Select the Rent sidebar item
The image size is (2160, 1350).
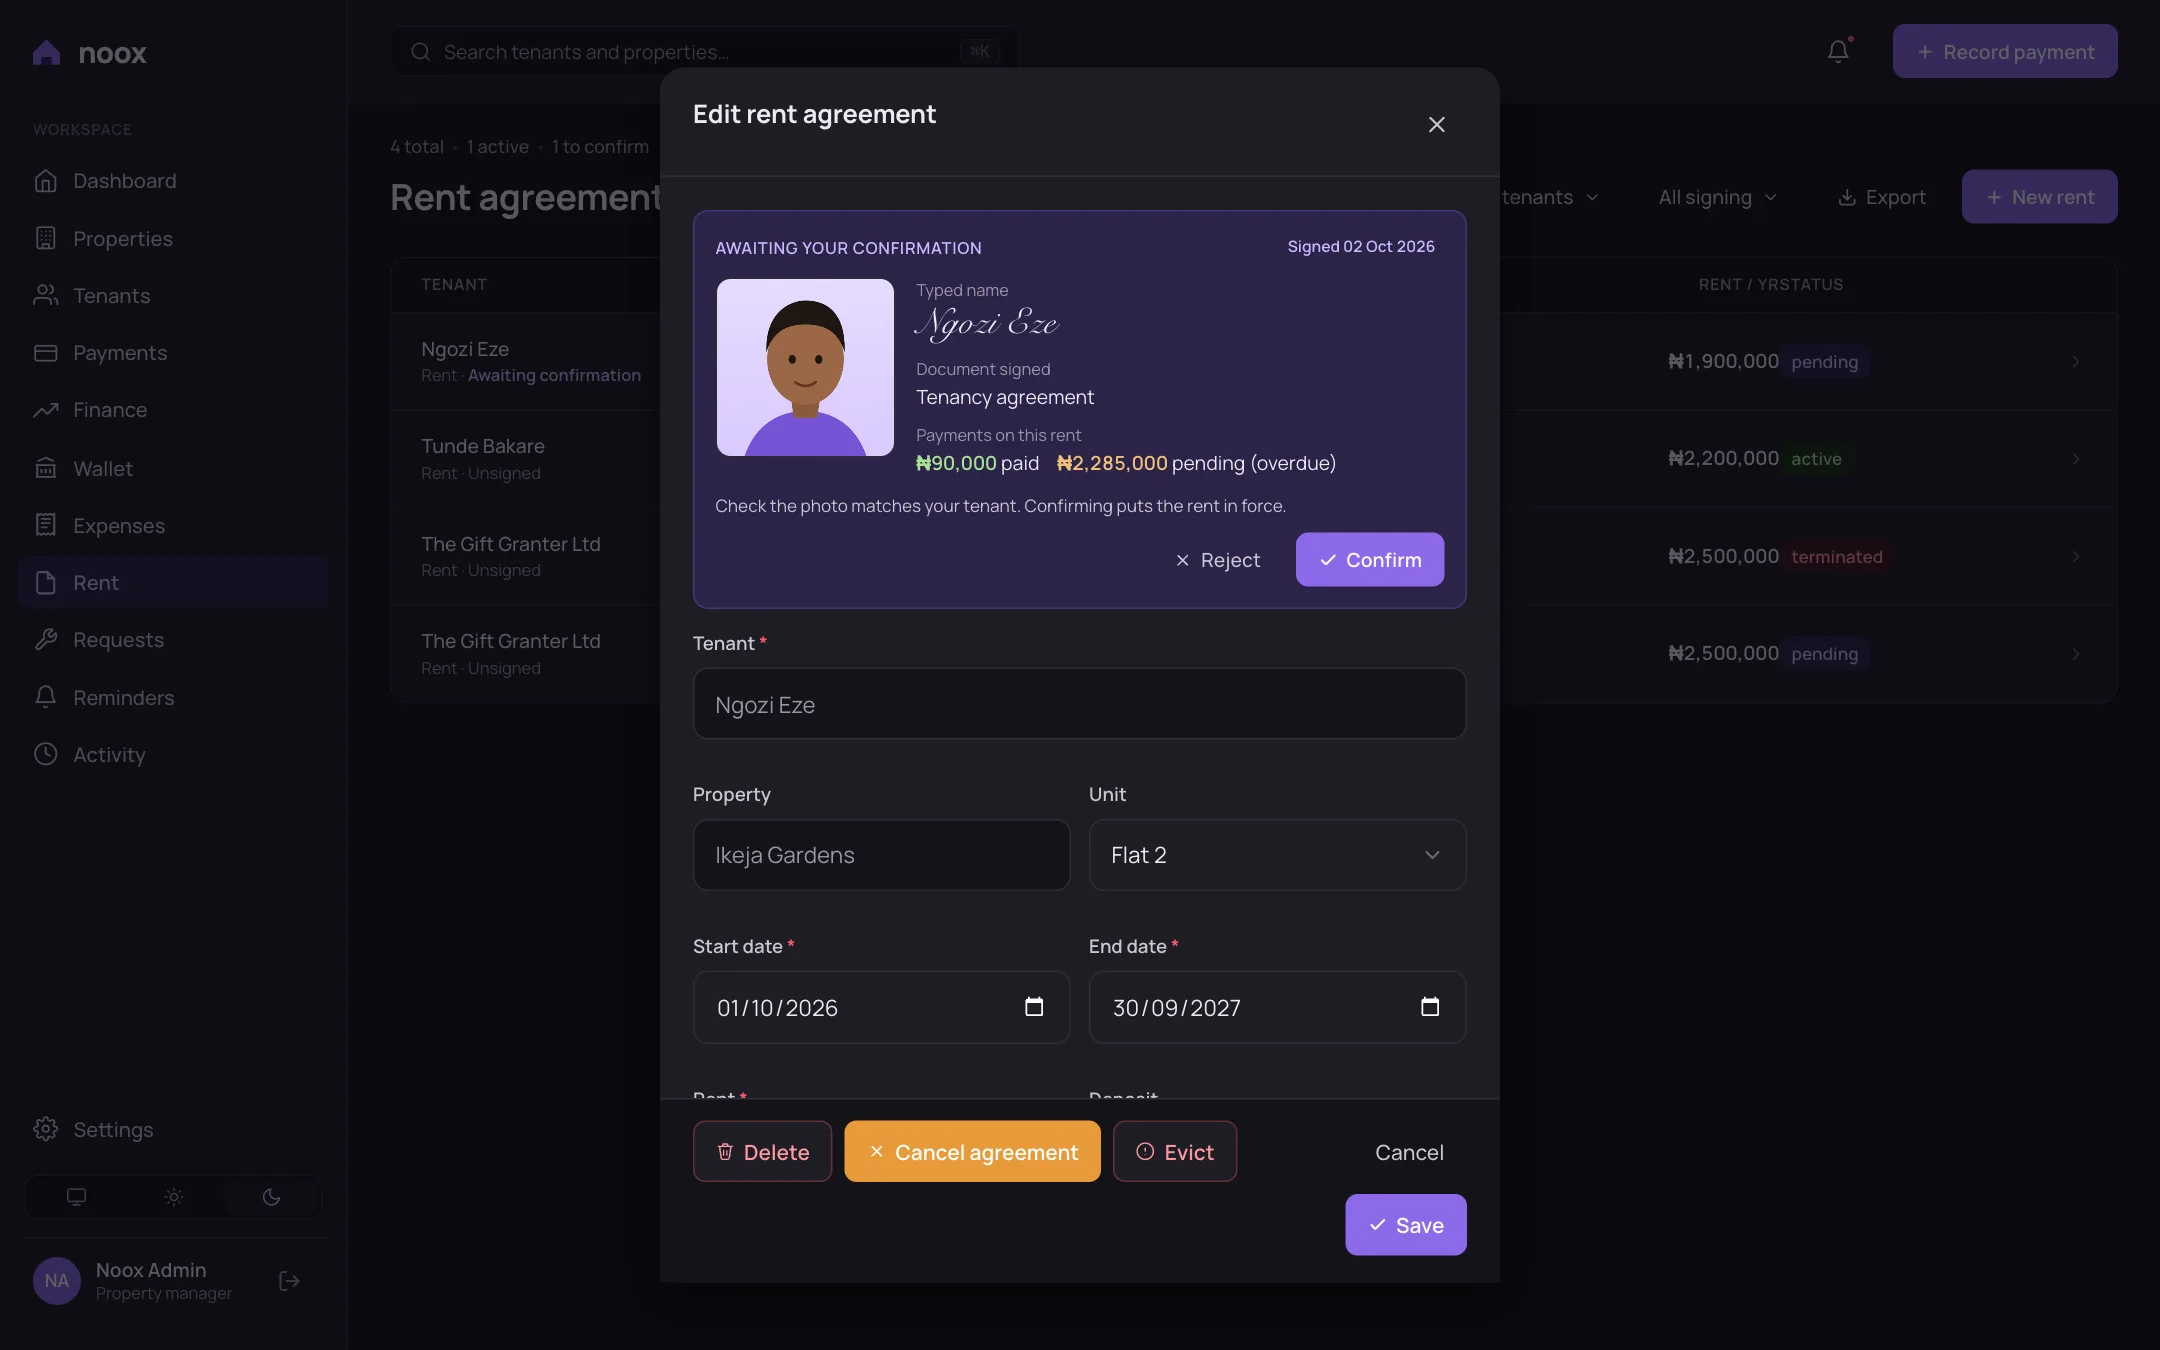[173, 582]
